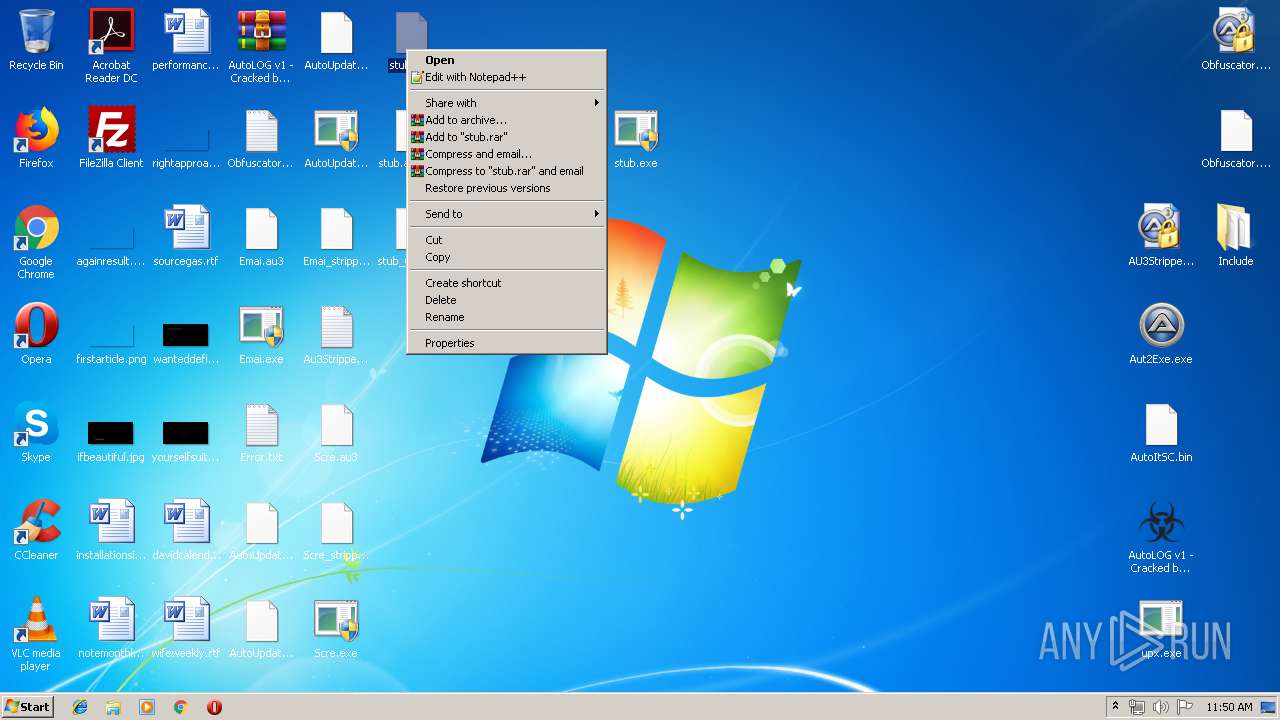Choose Rename in context menu
Screen dimensions: 1280x720
pos(507,317)
